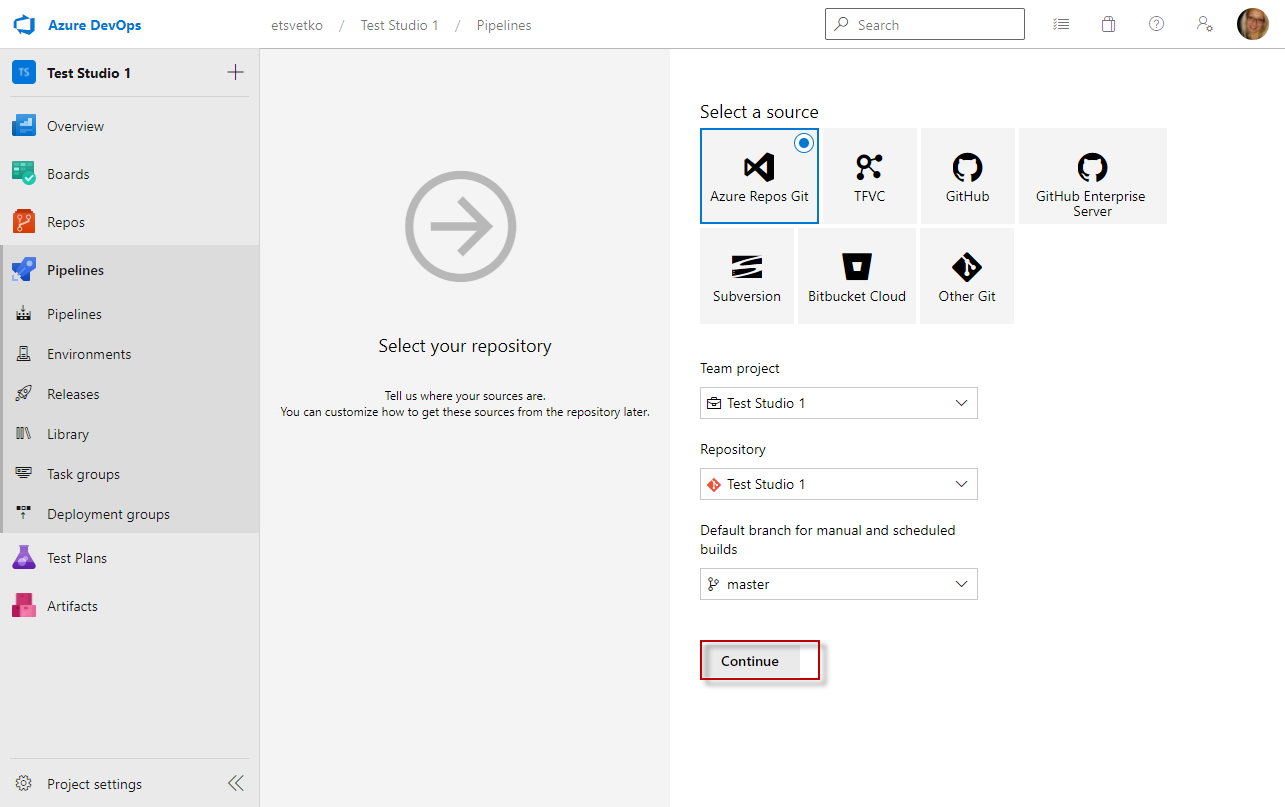
Task: Select the GitHub Enterprise Server source tile
Action: click(1092, 175)
